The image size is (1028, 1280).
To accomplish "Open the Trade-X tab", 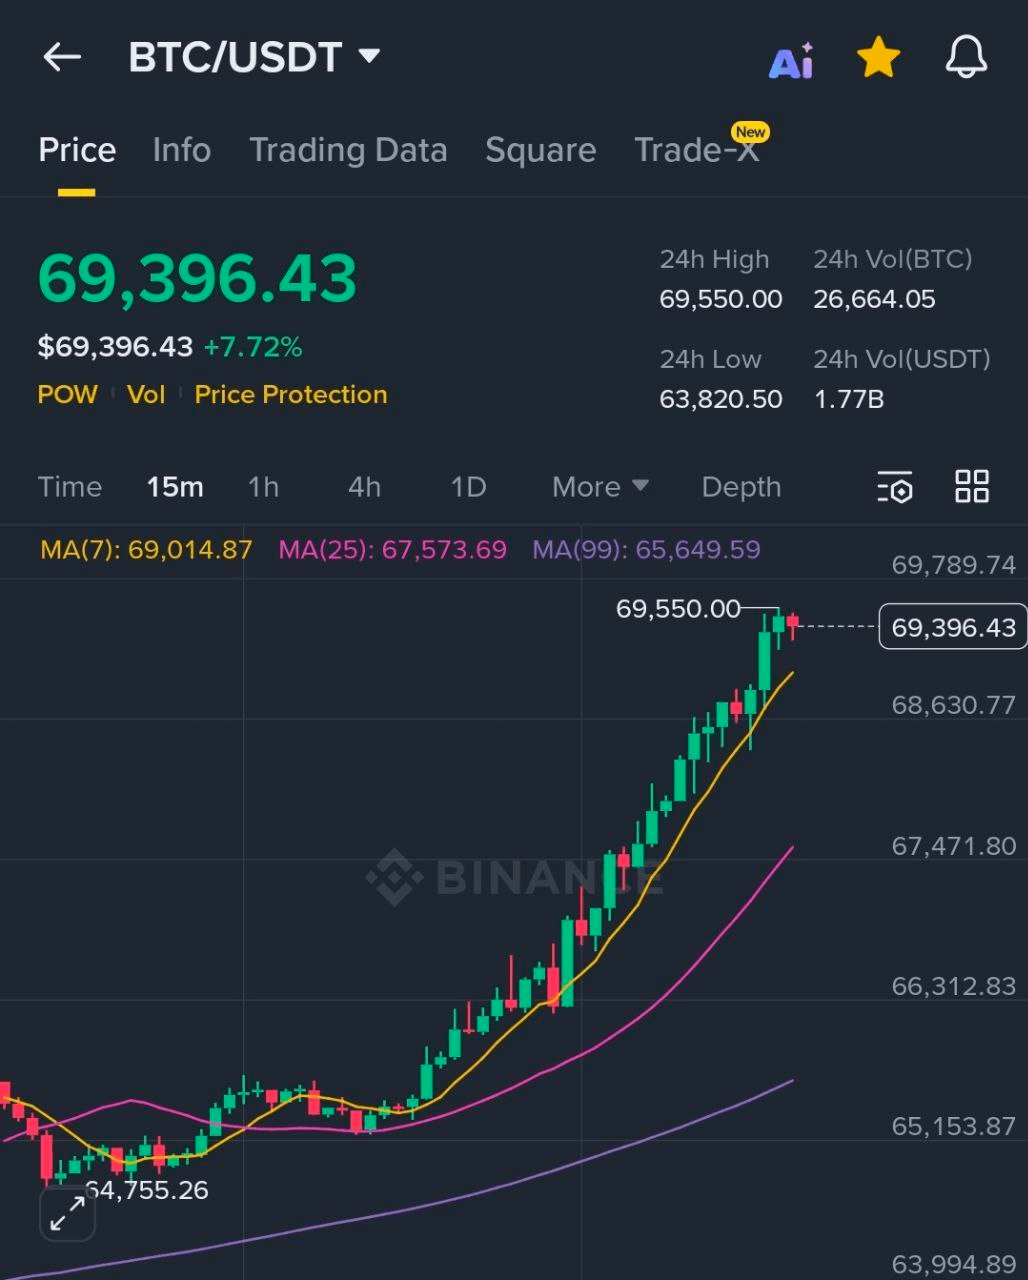I will tap(697, 150).
